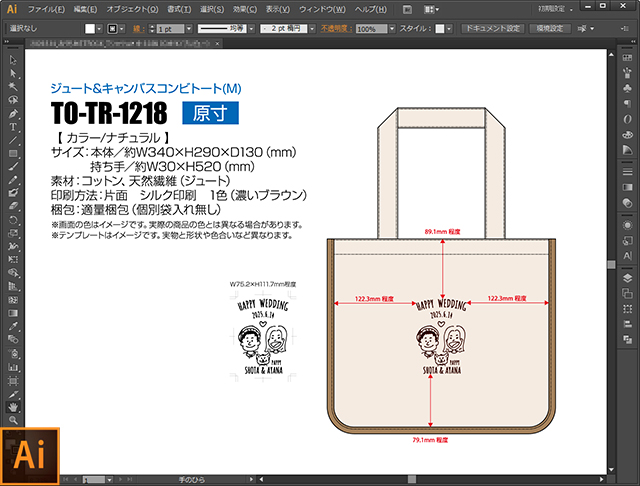Click the ドキュメント設定 button
Image resolution: width=640 pixels, height=486 pixels.
[492, 30]
